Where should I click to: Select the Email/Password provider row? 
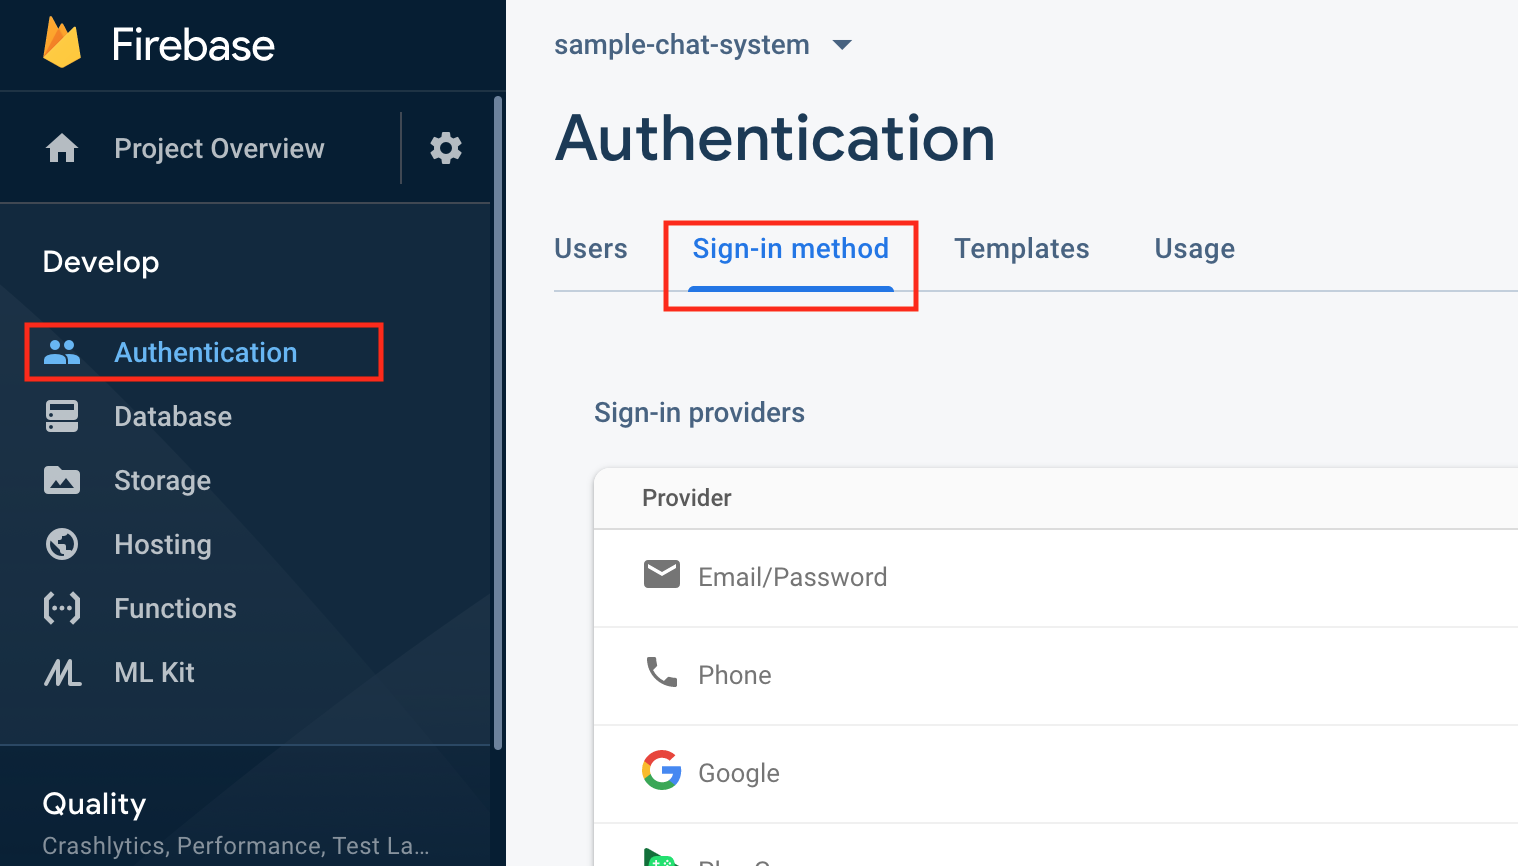[x=1056, y=578]
